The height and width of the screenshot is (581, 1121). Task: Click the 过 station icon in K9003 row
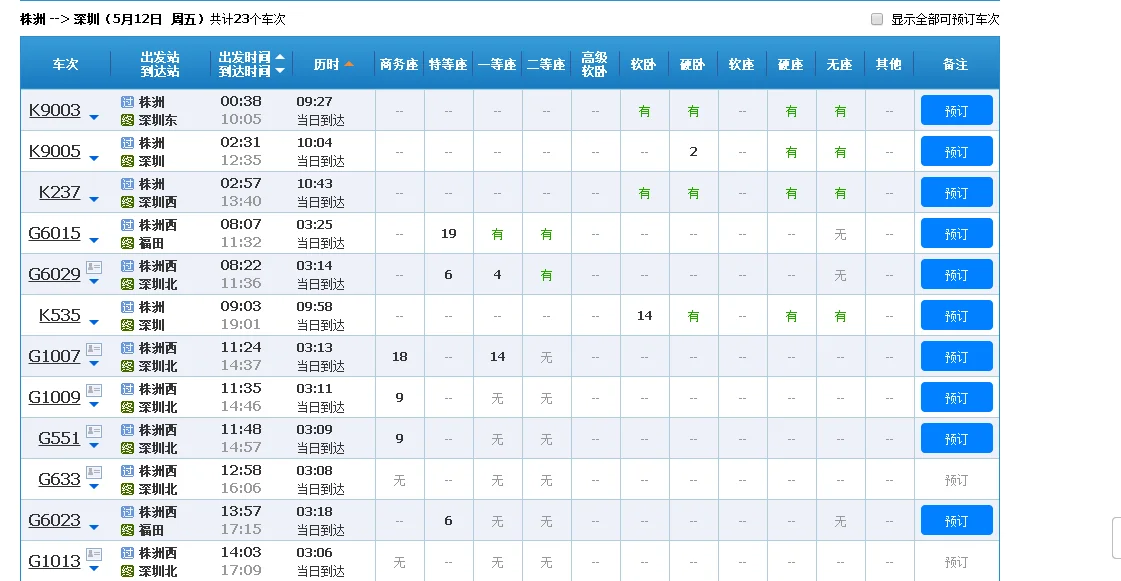[127, 102]
